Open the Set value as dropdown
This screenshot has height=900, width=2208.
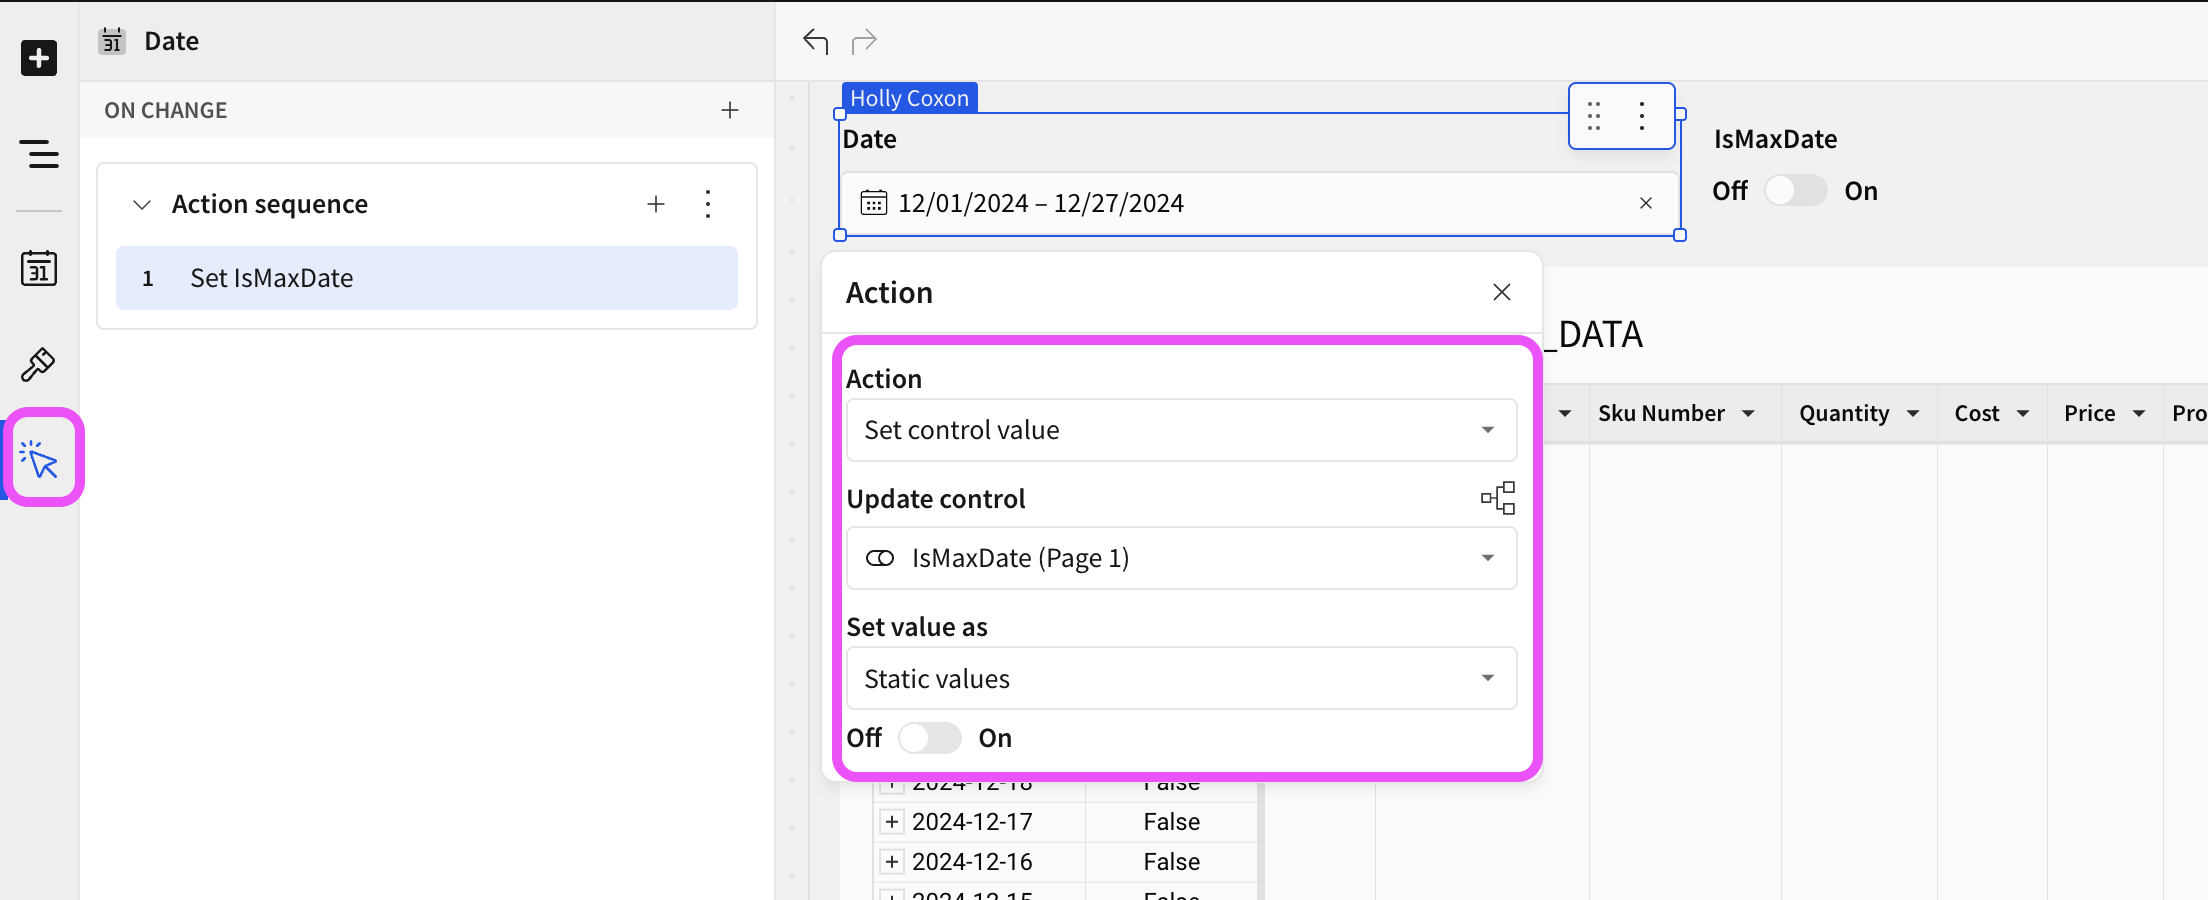(x=1180, y=678)
